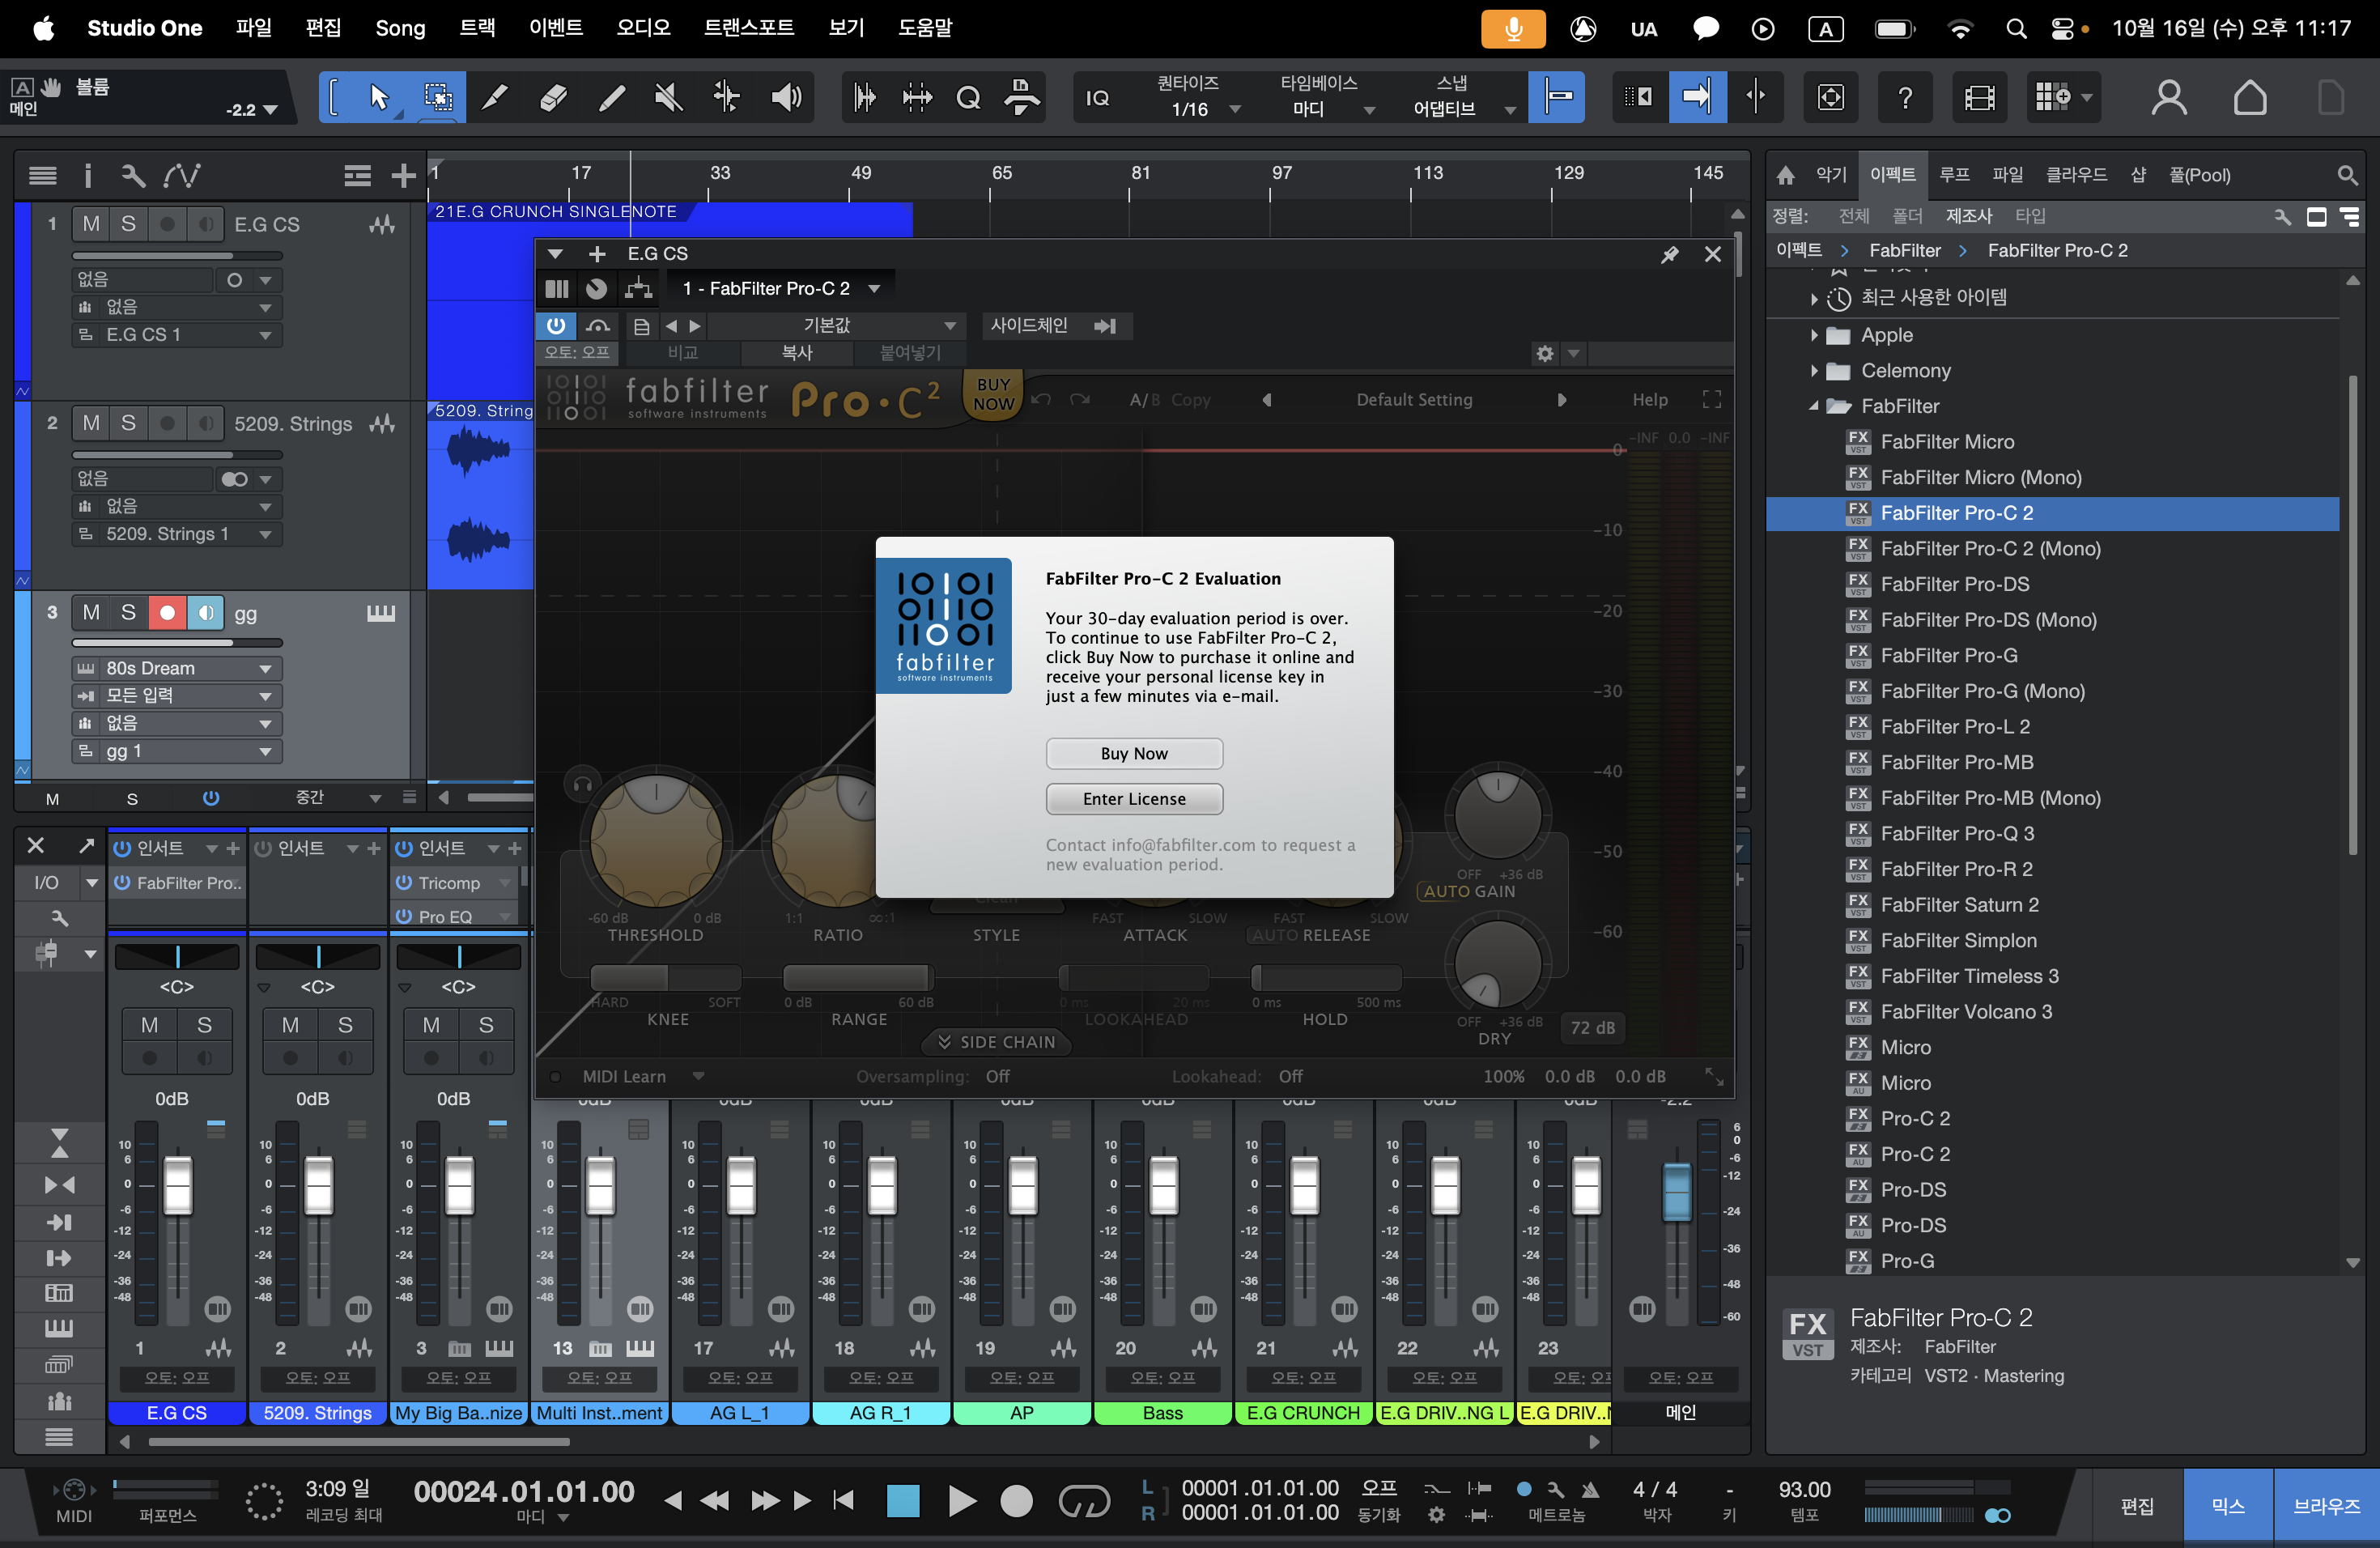The width and height of the screenshot is (2380, 1548).
Task: Open the 트랜스포트 menu
Action: click(748, 28)
